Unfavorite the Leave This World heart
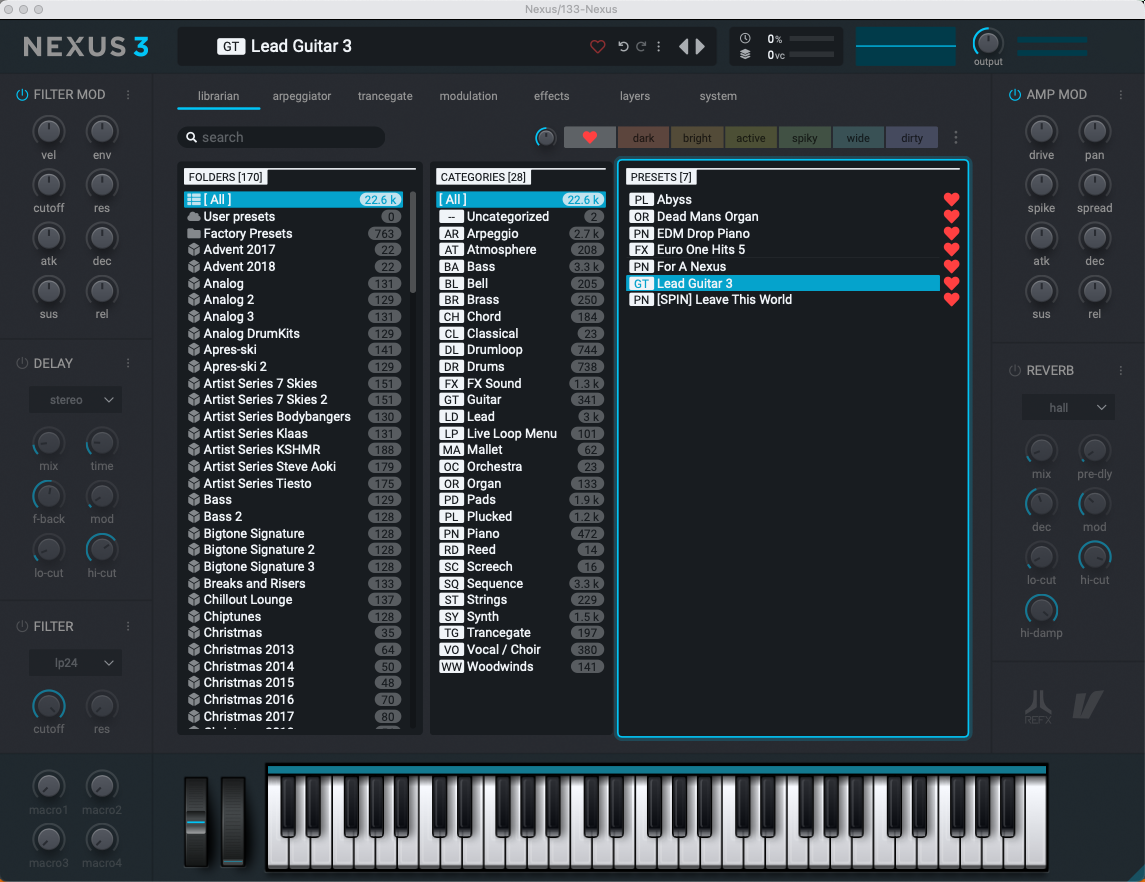The image size is (1145, 882). 951,299
